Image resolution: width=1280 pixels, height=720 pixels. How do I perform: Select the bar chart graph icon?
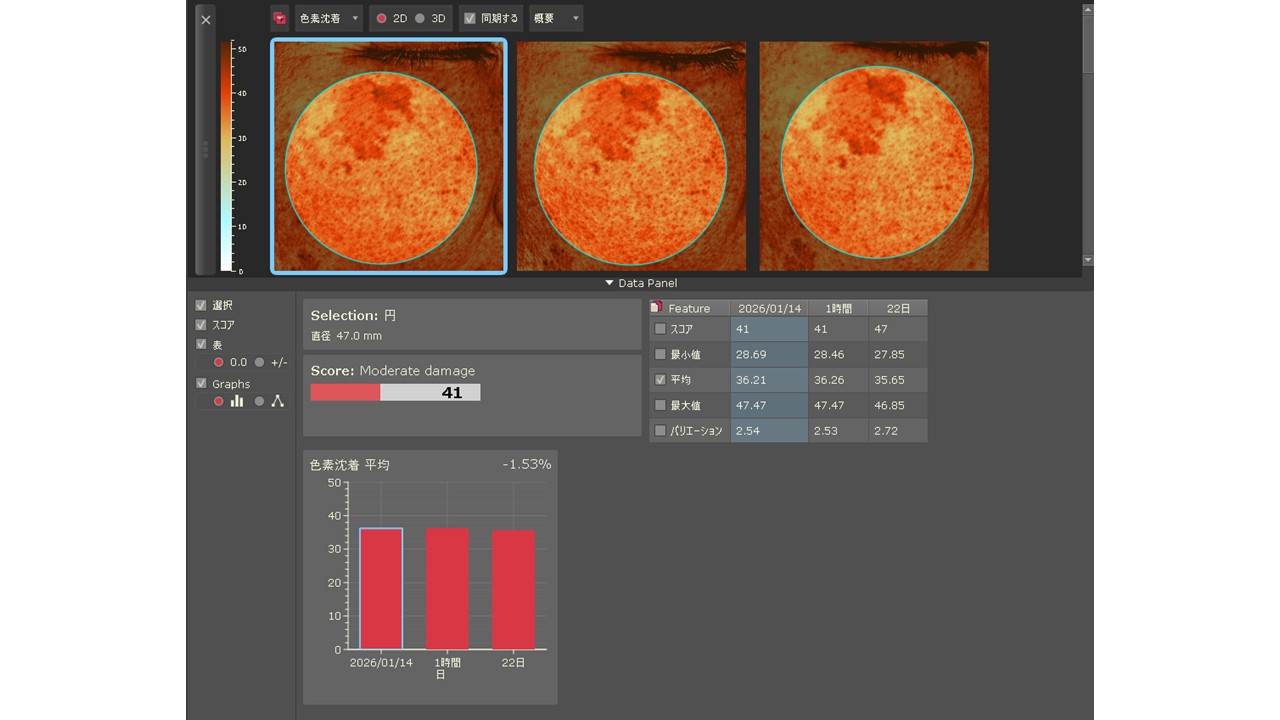pos(237,401)
